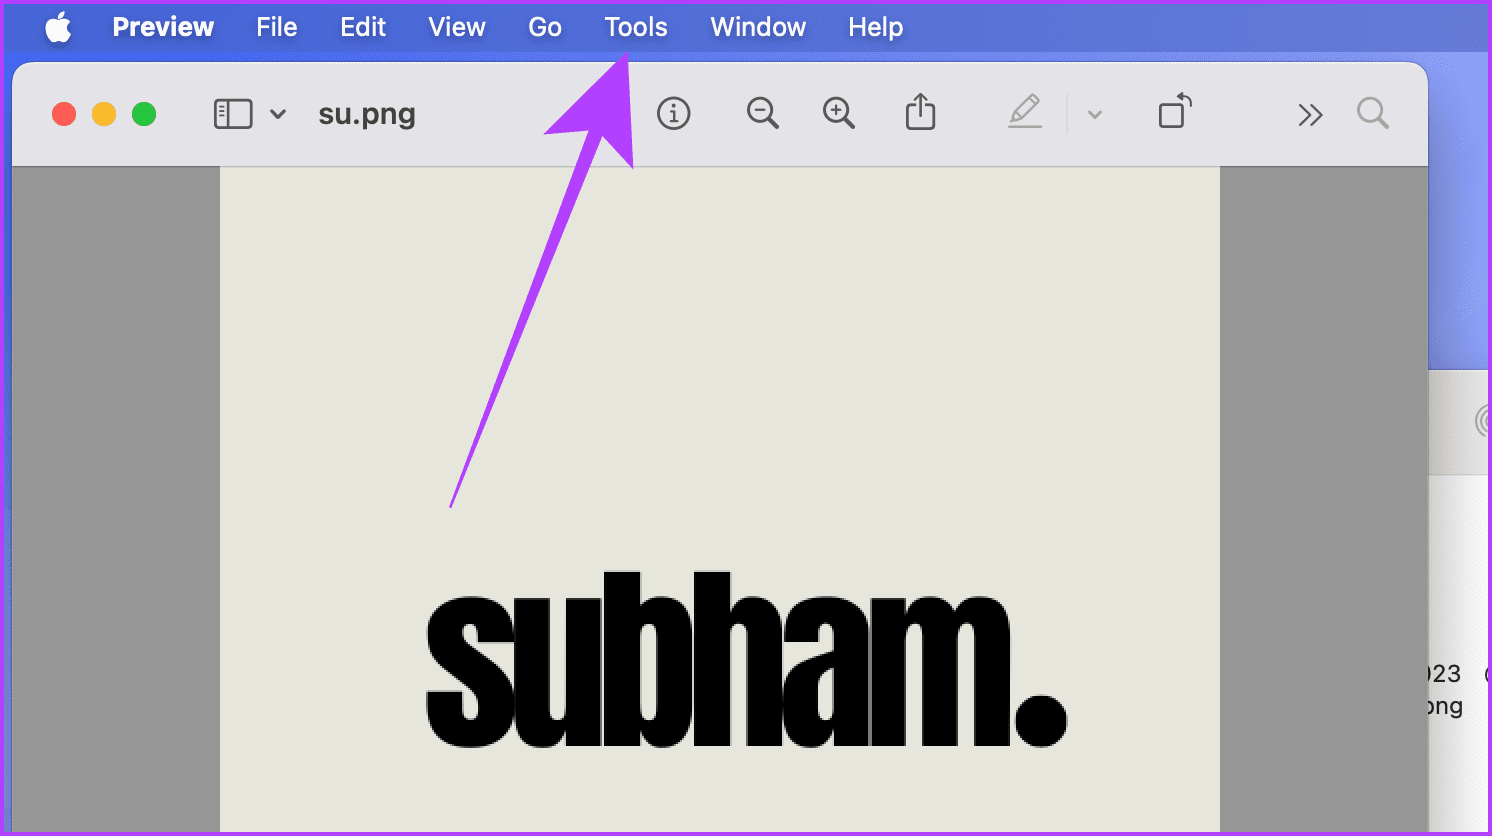Click the Info (i) toolbar icon
1492x836 pixels.
coord(673,113)
